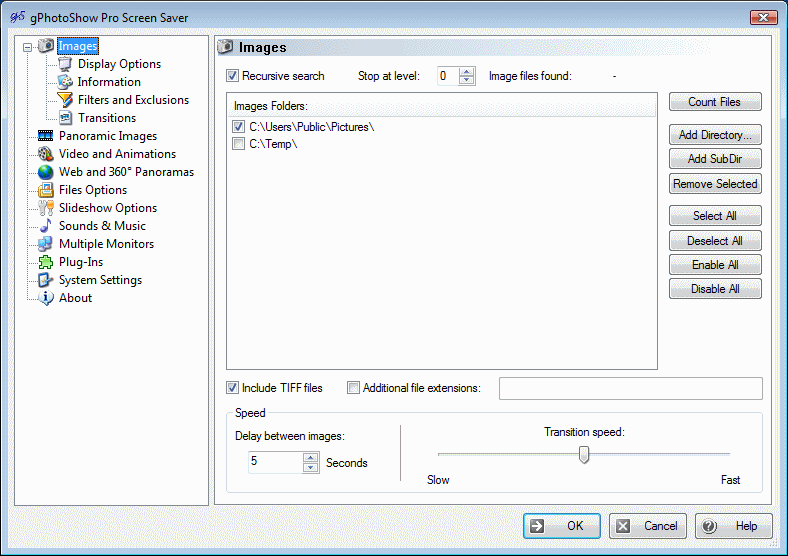This screenshot has height=556, width=788.
Task: Click the camera icon beside Images in the tree
Action: click(46, 46)
